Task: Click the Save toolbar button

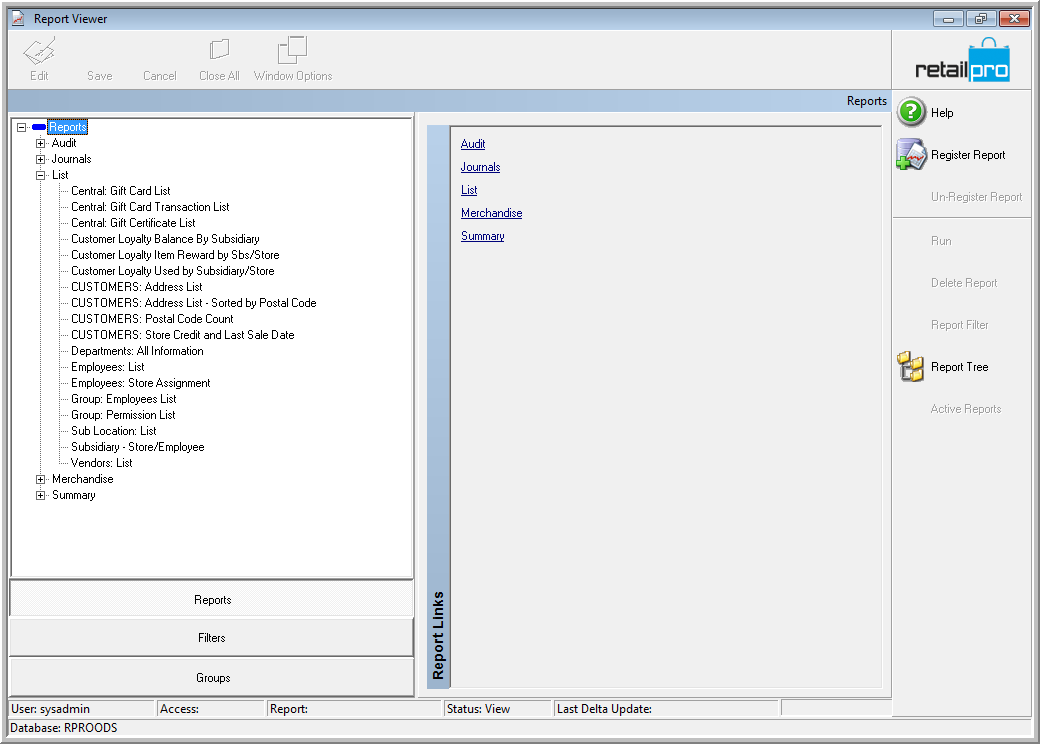Action: tap(99, 76)
